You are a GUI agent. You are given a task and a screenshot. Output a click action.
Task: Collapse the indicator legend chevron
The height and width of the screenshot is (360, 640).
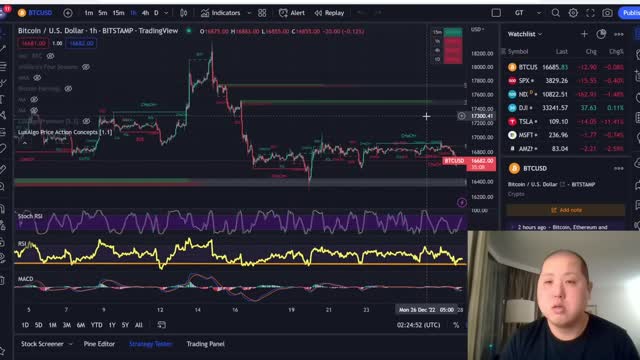[x=24, y=143]
